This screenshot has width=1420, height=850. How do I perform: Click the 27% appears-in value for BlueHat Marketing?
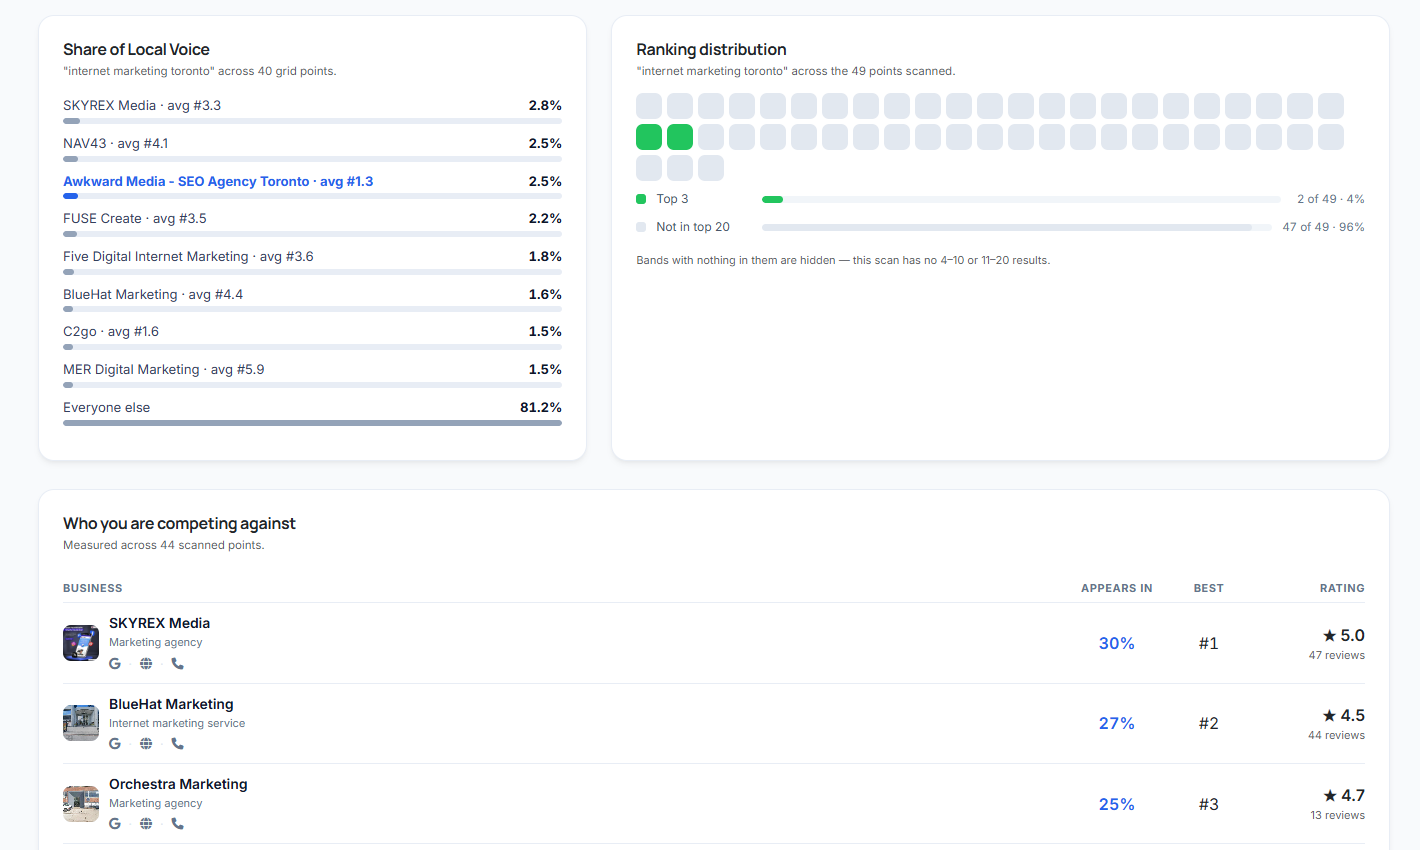pos(1117,723)
